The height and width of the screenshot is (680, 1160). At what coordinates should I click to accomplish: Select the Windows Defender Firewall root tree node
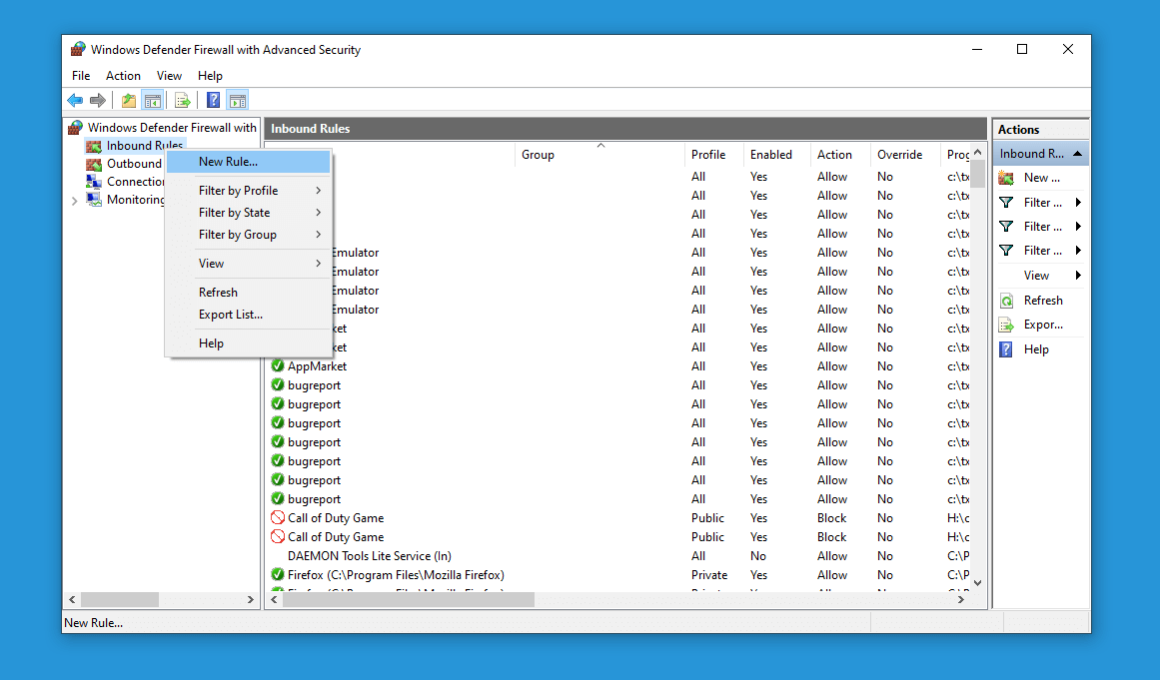(163, 127)
